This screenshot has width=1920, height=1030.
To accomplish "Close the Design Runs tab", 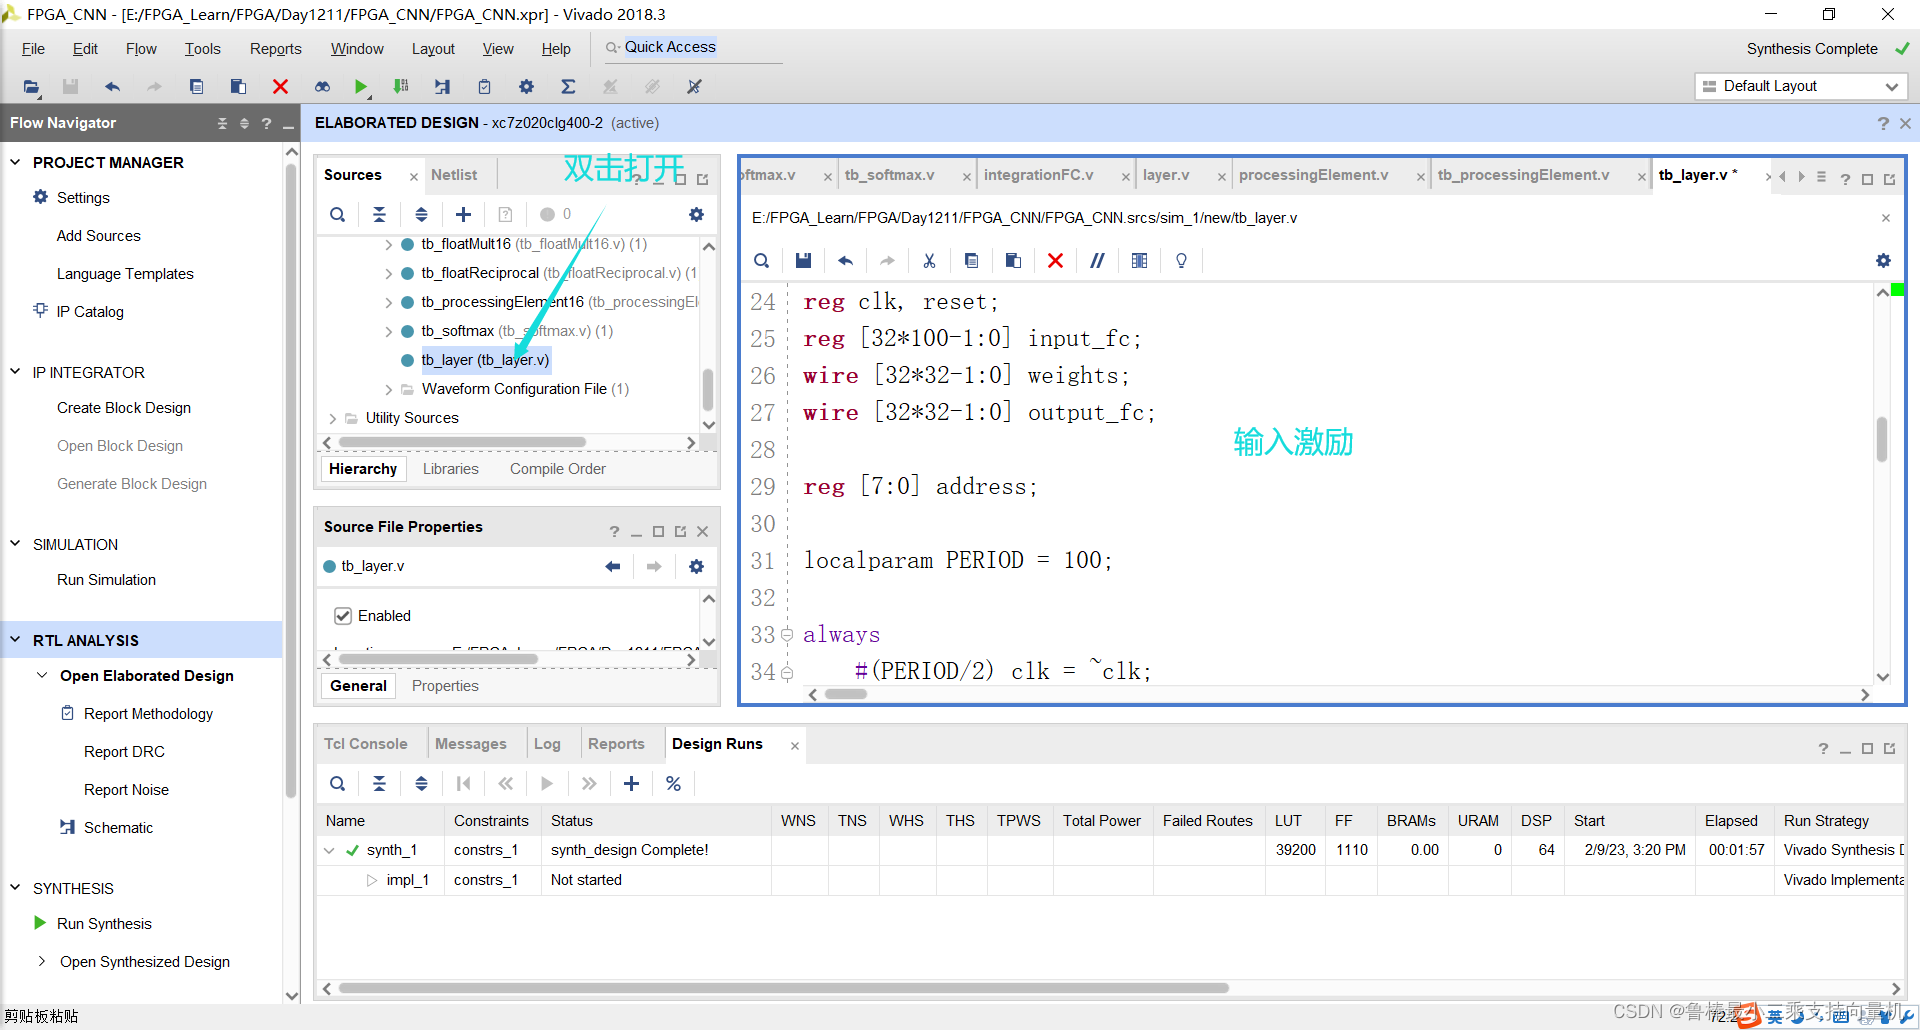I will 795,746.
